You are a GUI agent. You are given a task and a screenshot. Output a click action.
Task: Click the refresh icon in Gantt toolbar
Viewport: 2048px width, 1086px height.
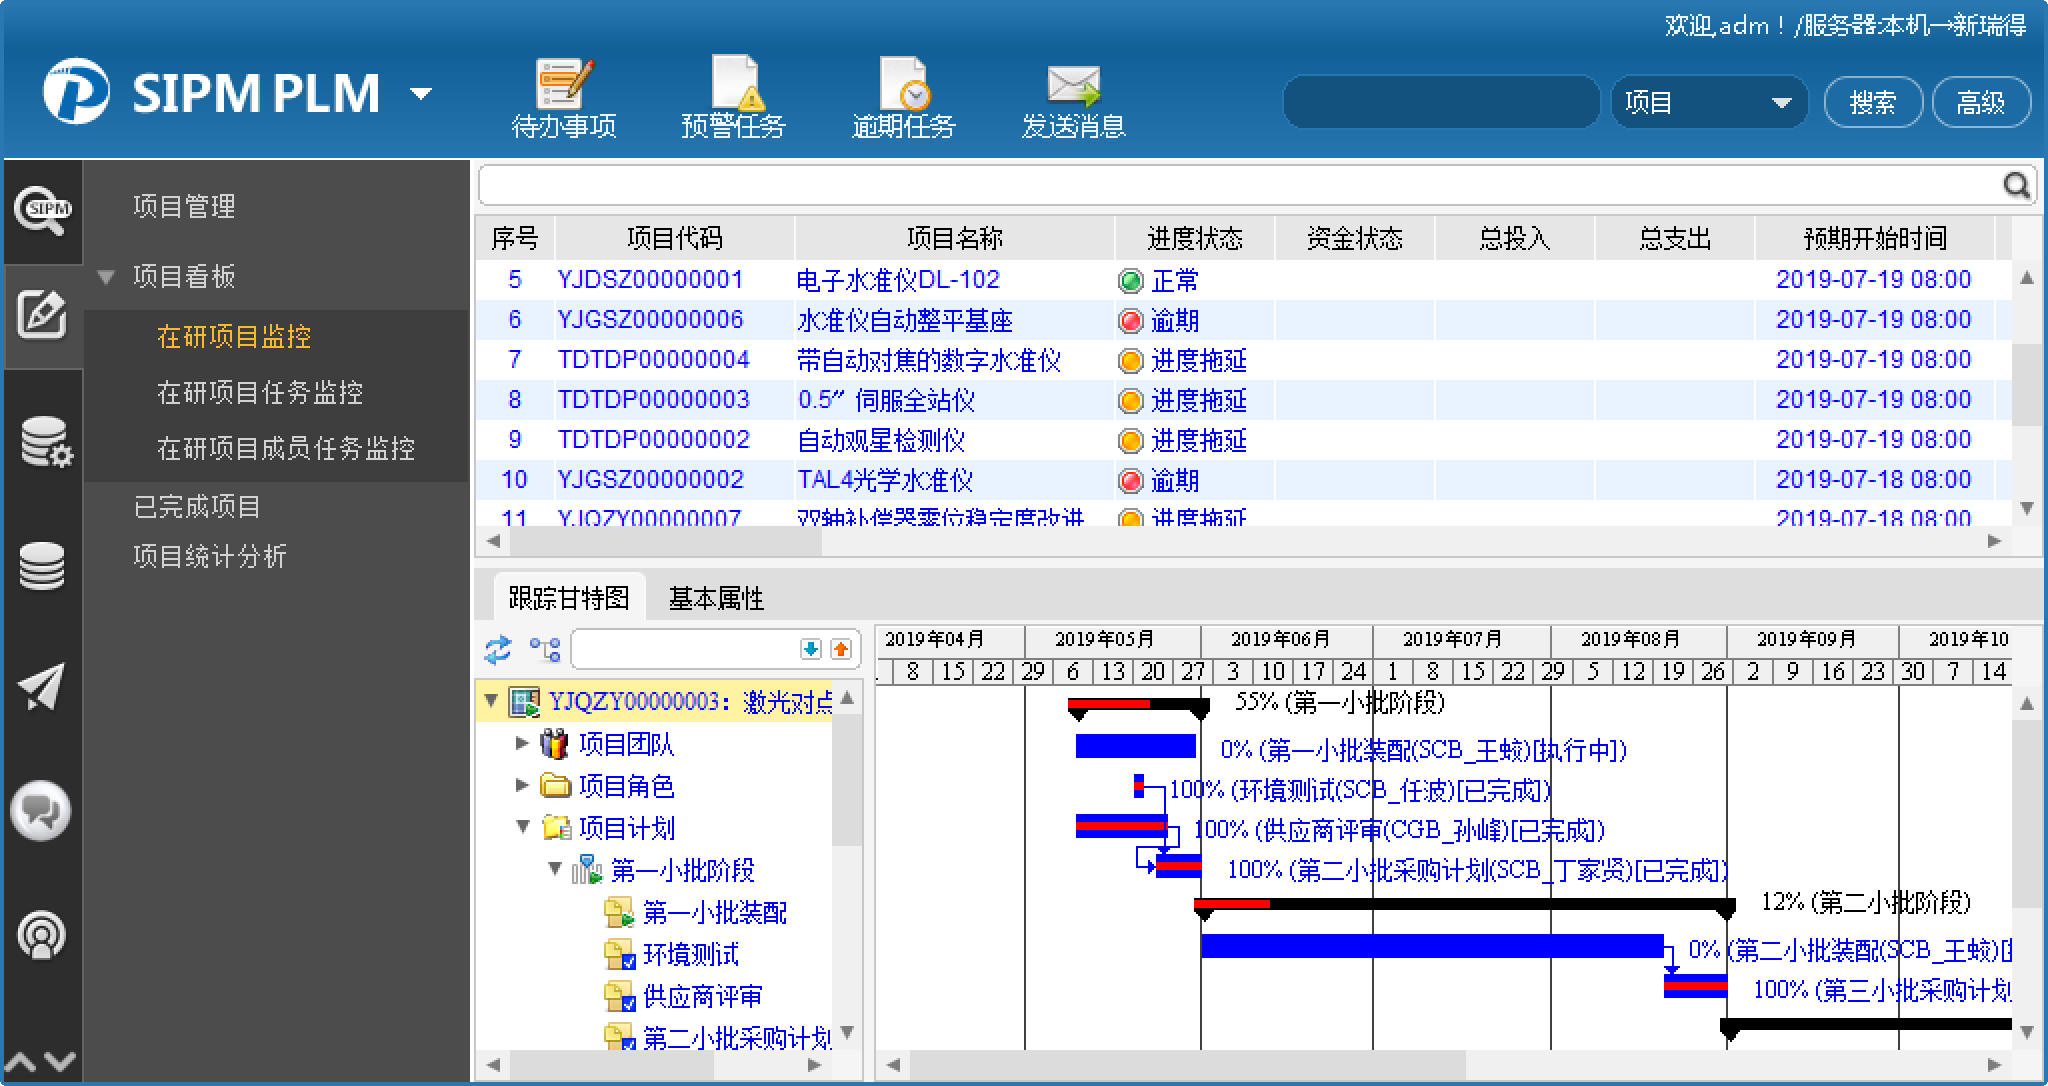click(x=497, y=650)
